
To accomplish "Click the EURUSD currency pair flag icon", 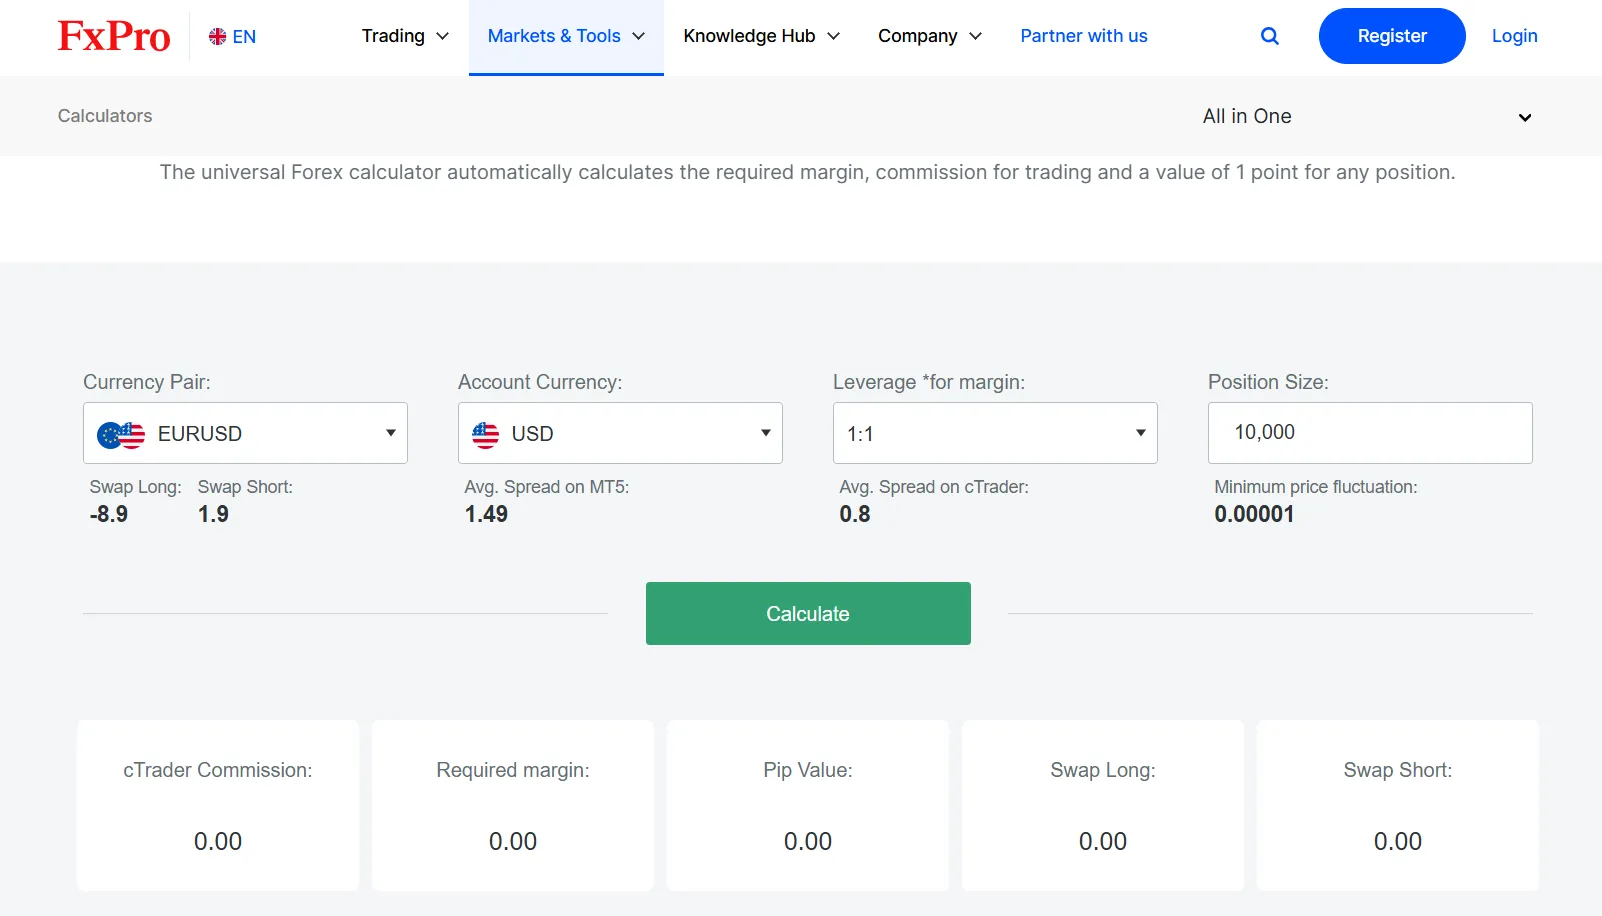I will point(121,434).
